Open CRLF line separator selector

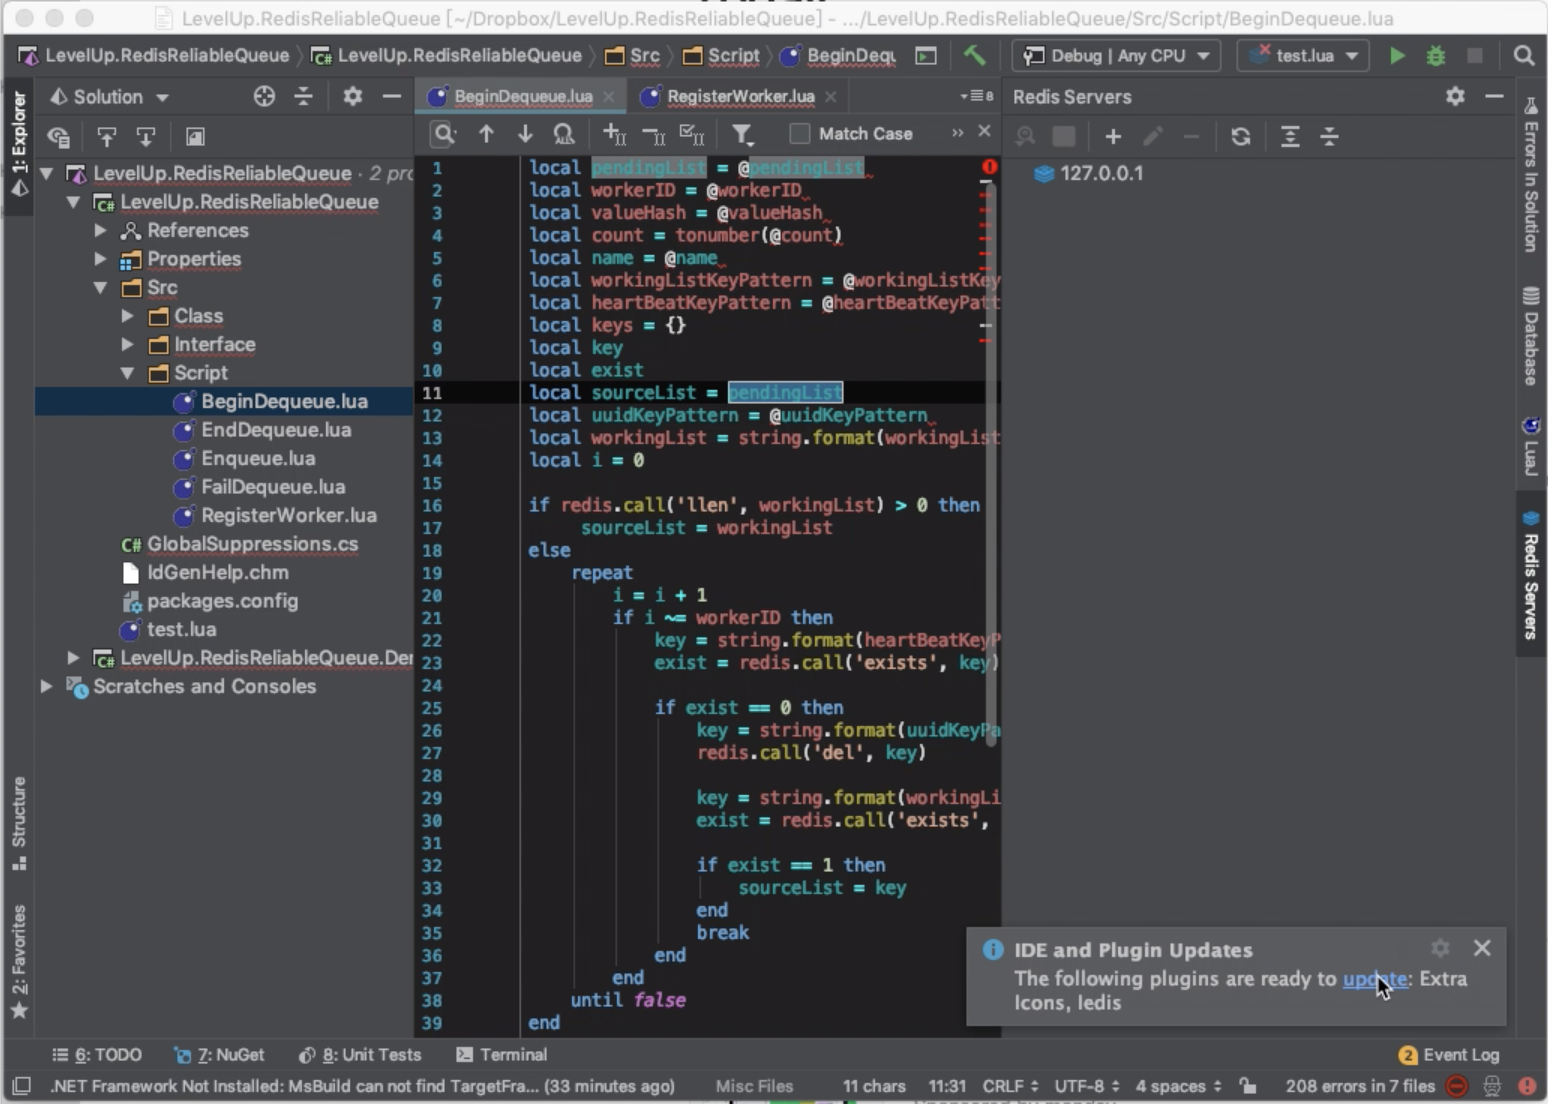(x=1011, y=1086)
